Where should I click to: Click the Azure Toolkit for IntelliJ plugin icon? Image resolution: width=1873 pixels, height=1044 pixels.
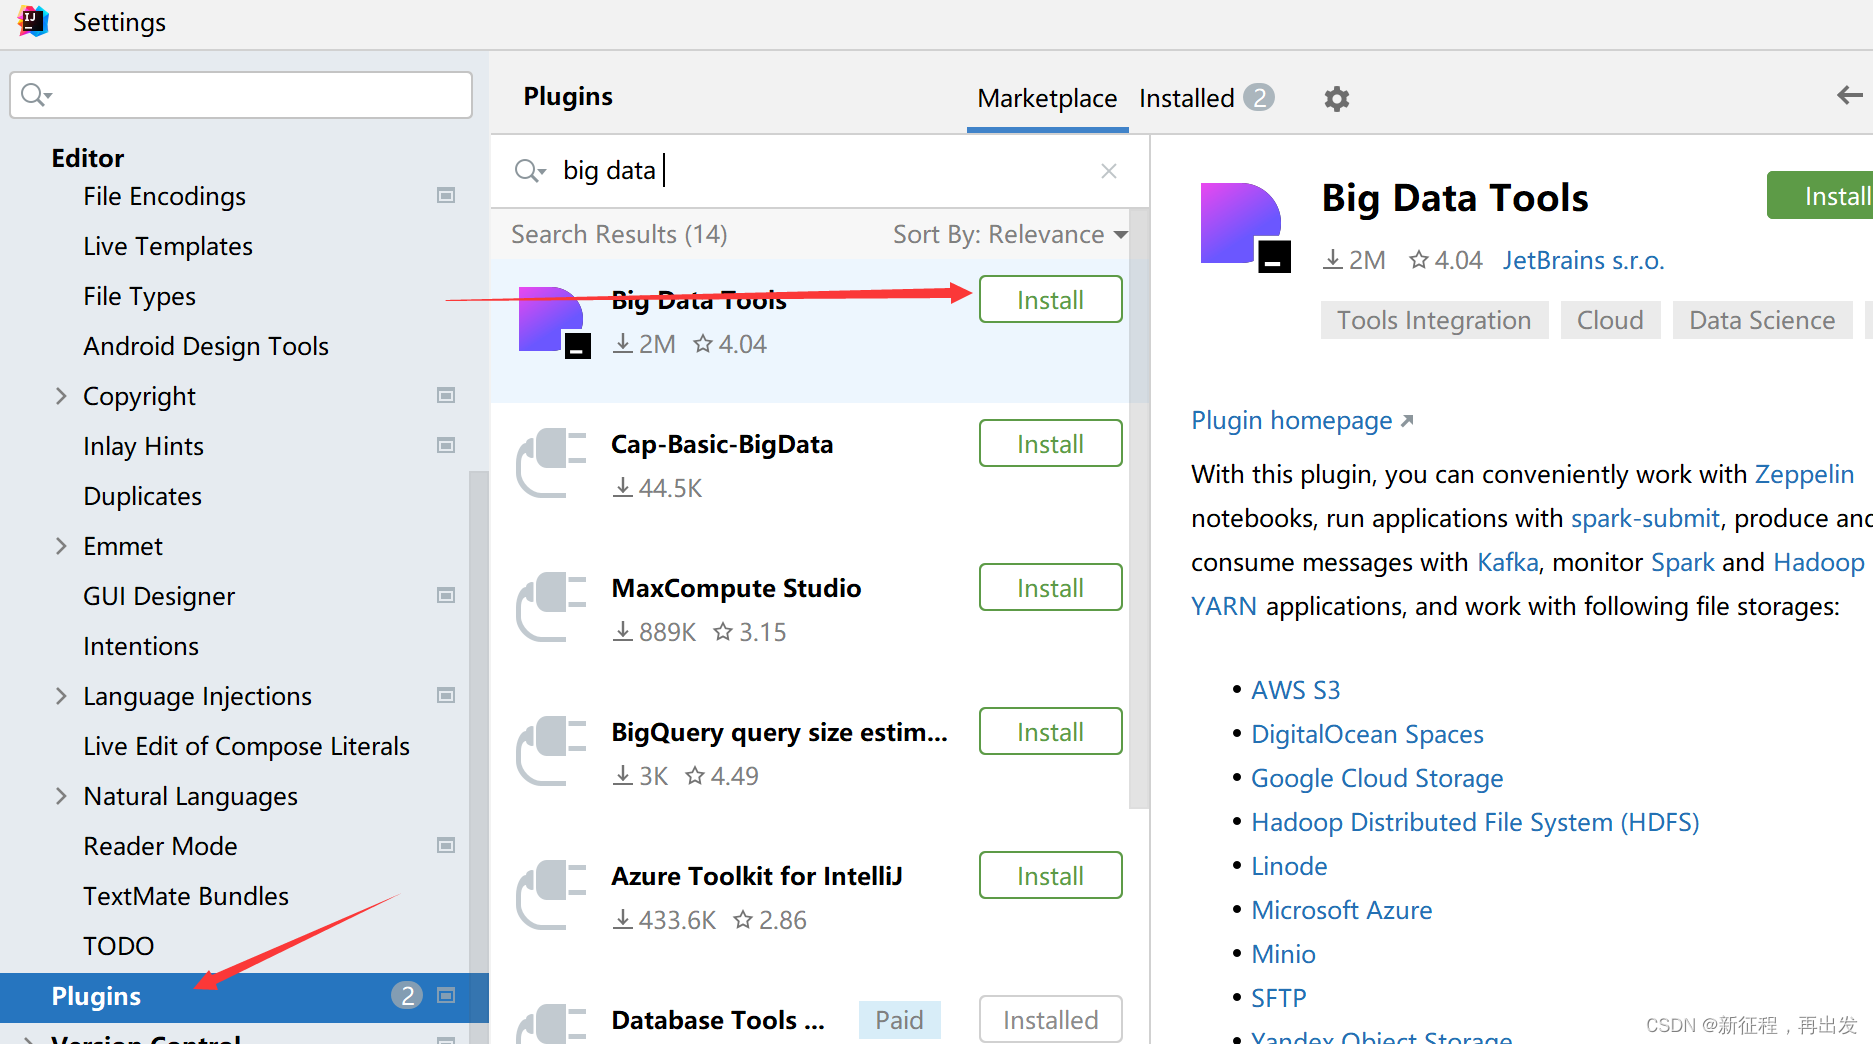point(551,895)
